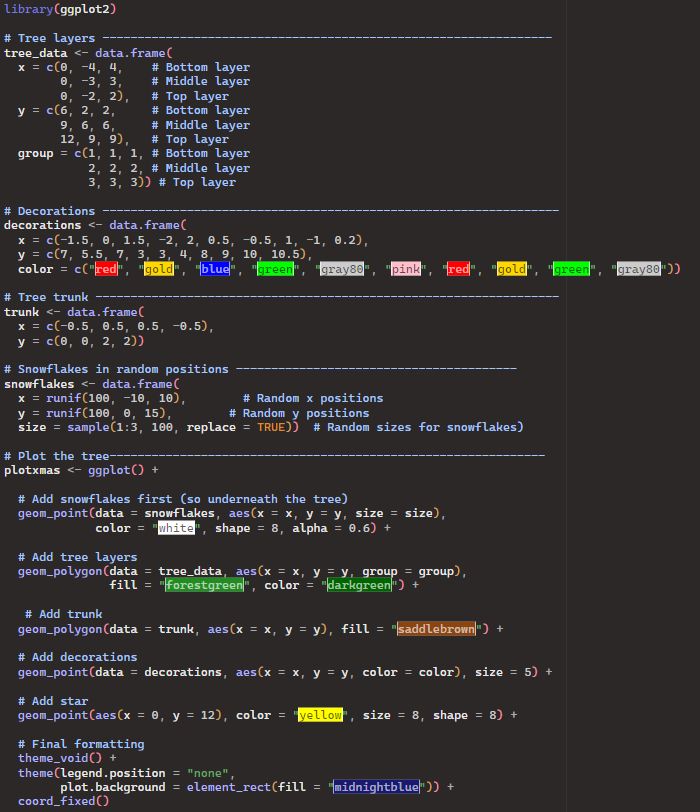
Task: Click the 'theme_void() +' line
Action: pyautogui.click(x=67, y=758)
